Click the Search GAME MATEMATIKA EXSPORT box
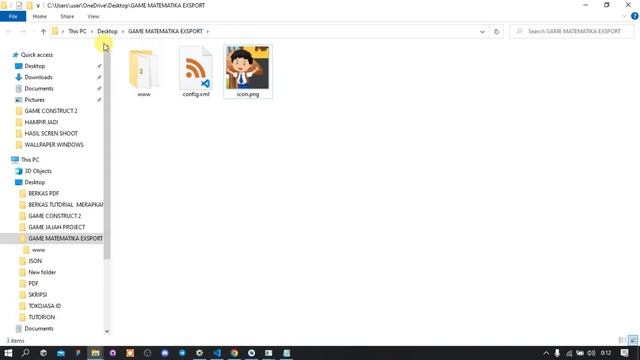The image size is (640, 360). (x=571, y=31)
